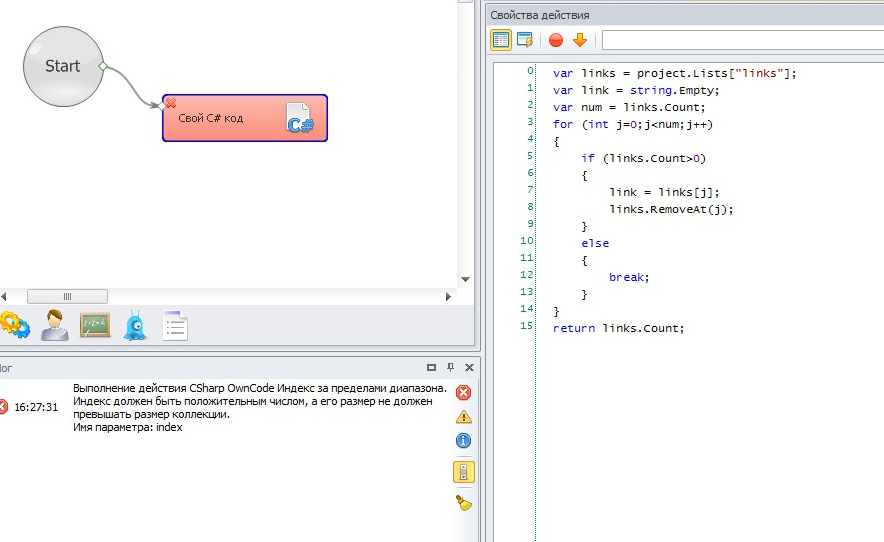
Task: Toggle error messages filter in log
Action: pyautogui.click(x=463, y=393)
